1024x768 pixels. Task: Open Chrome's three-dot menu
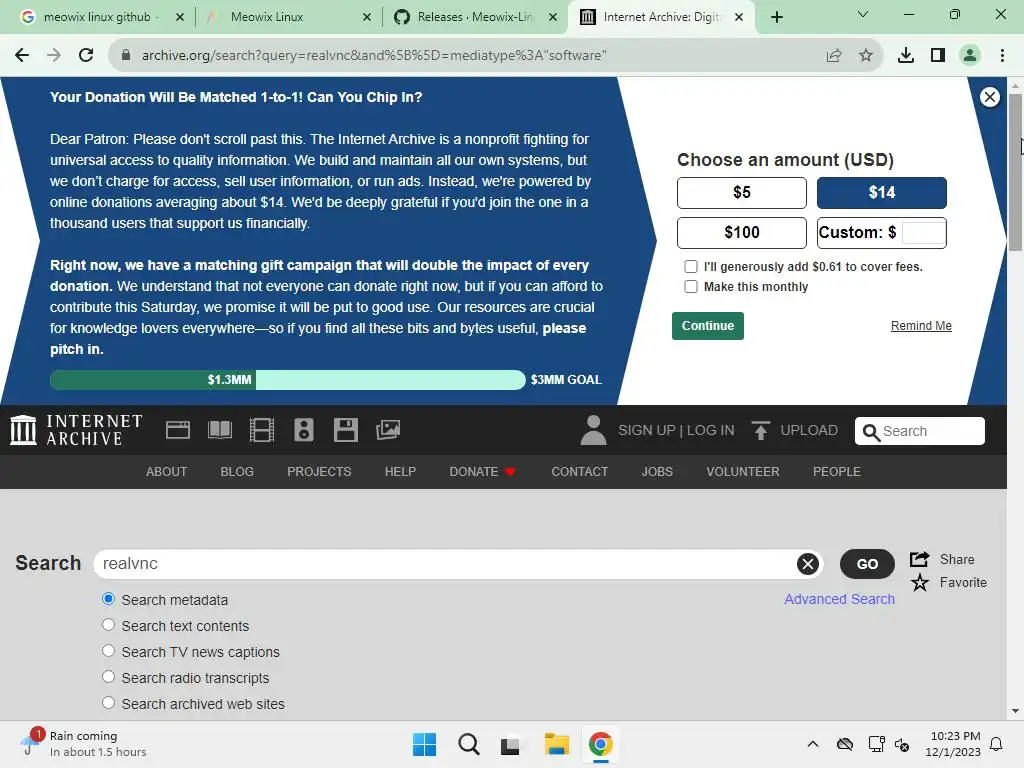click(x=1002, y=55)
